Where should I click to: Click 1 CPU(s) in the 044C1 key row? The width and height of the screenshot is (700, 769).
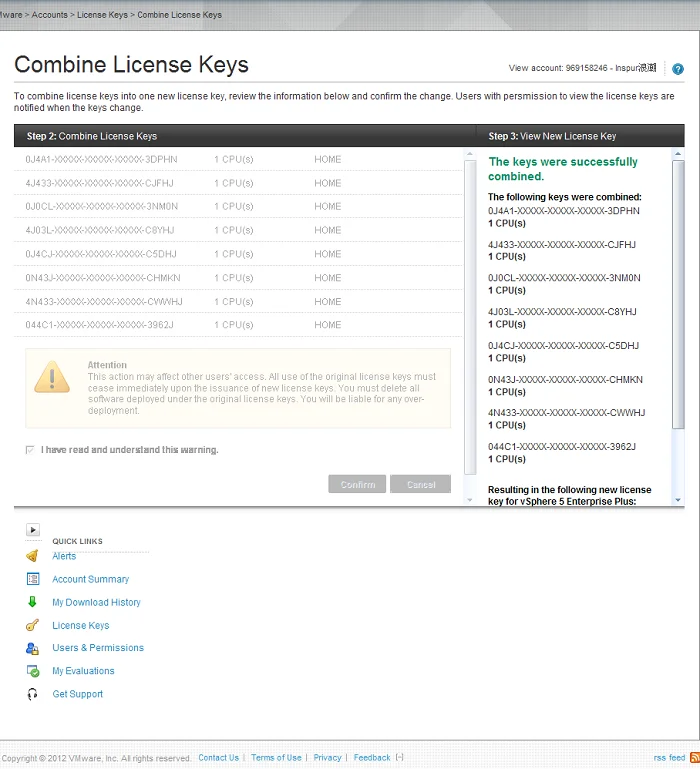pyautogui.click(x=233, y=325)
